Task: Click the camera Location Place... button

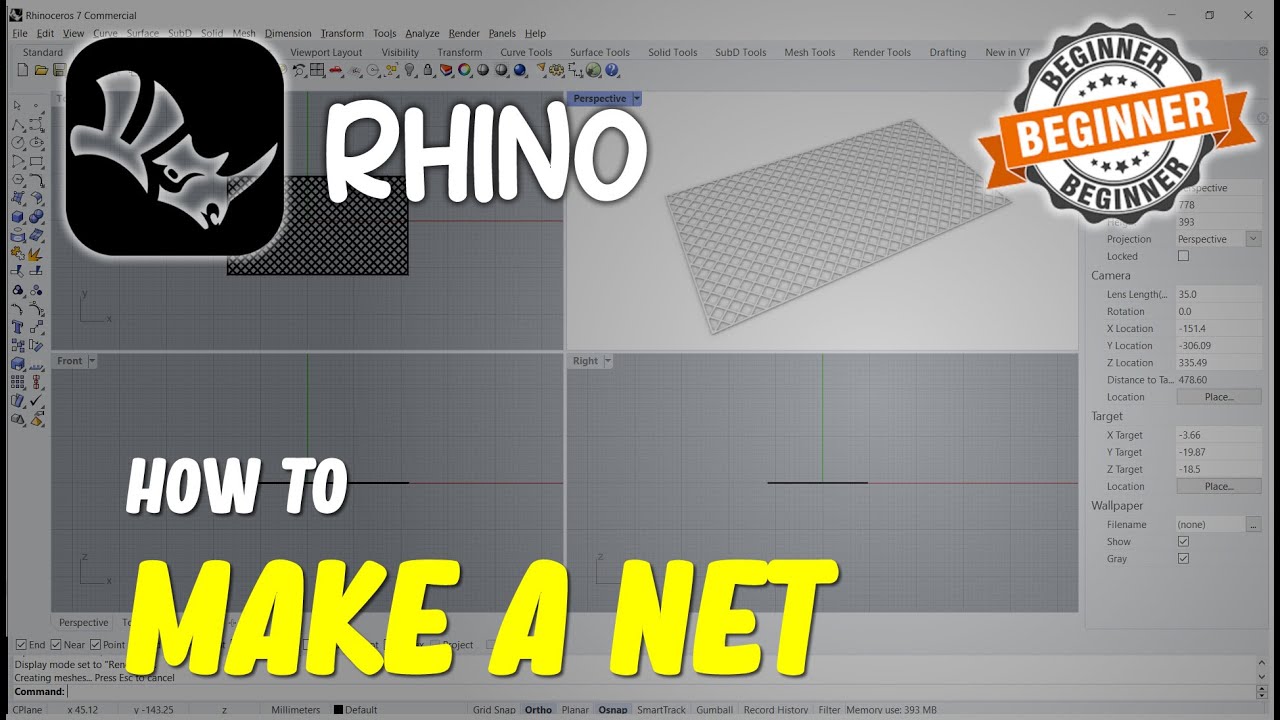Action: tap(1219, 397)
